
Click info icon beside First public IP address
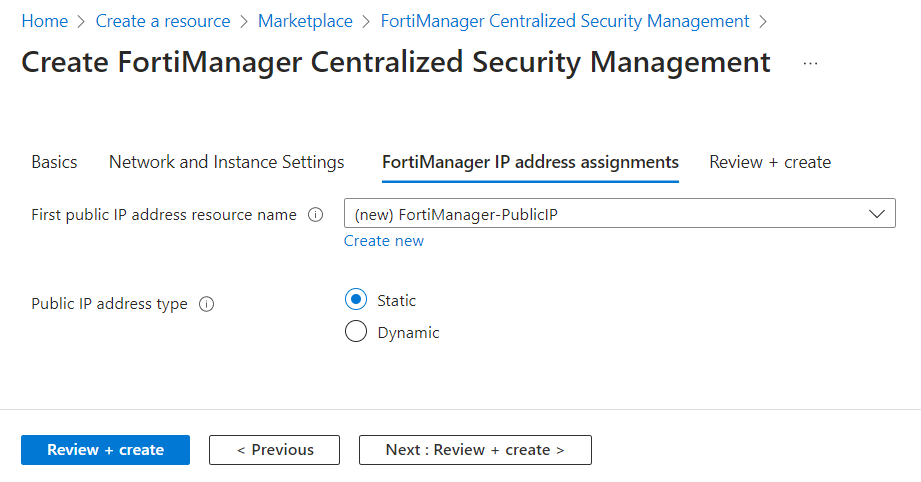tap(316, 215)
